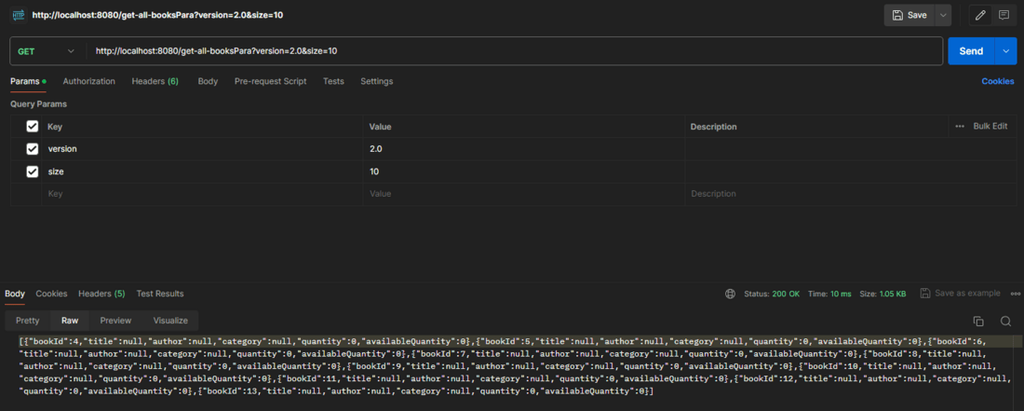Search the response using the magnifier icon
Viewport: 1024px width, 411px height.
click(1004, 321)
